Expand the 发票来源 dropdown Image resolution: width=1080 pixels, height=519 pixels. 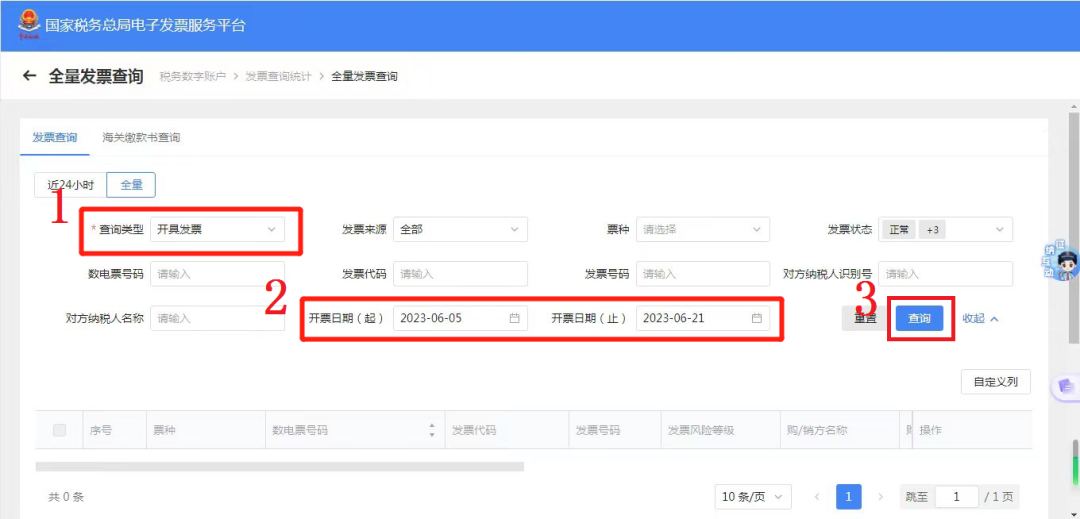460,229
